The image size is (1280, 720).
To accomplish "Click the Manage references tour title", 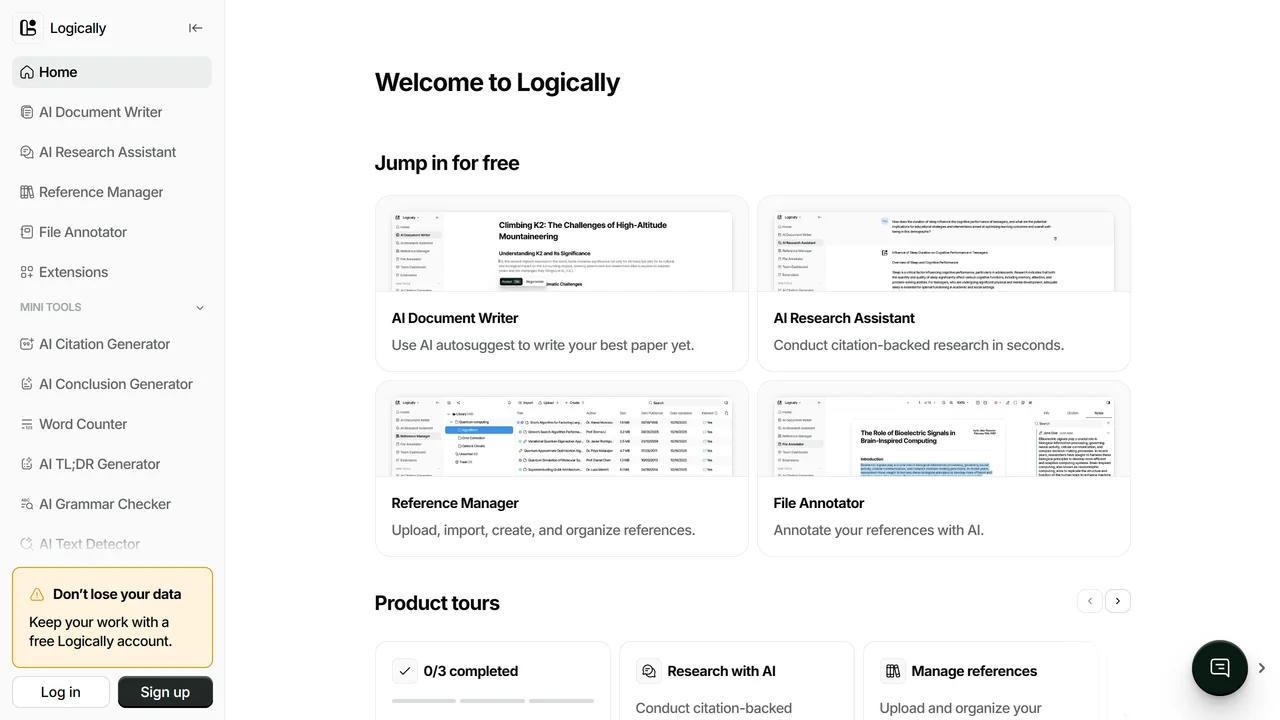I will click(x=974, y=671).
